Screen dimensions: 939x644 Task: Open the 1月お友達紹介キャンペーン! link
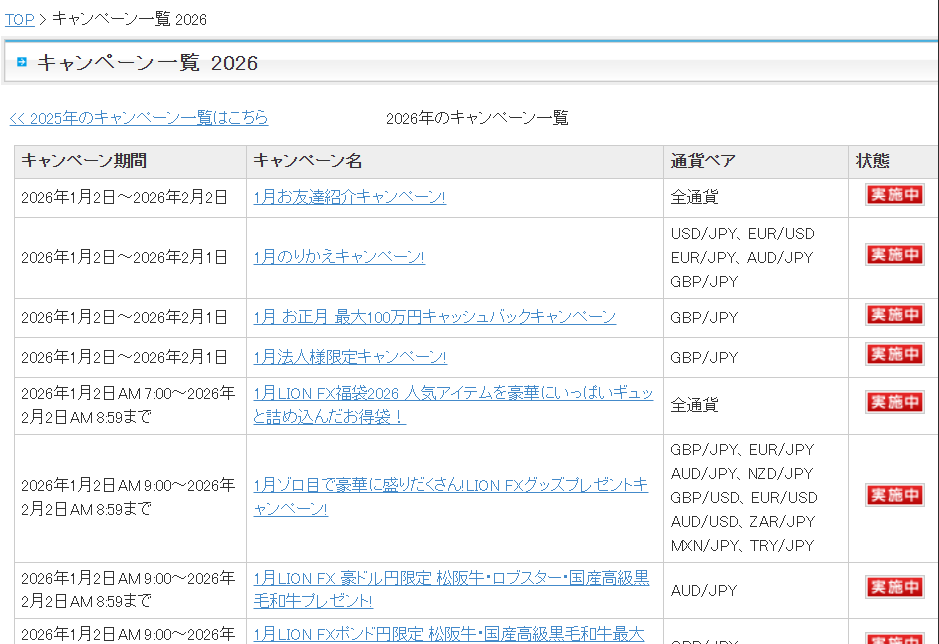pos(349,197)
